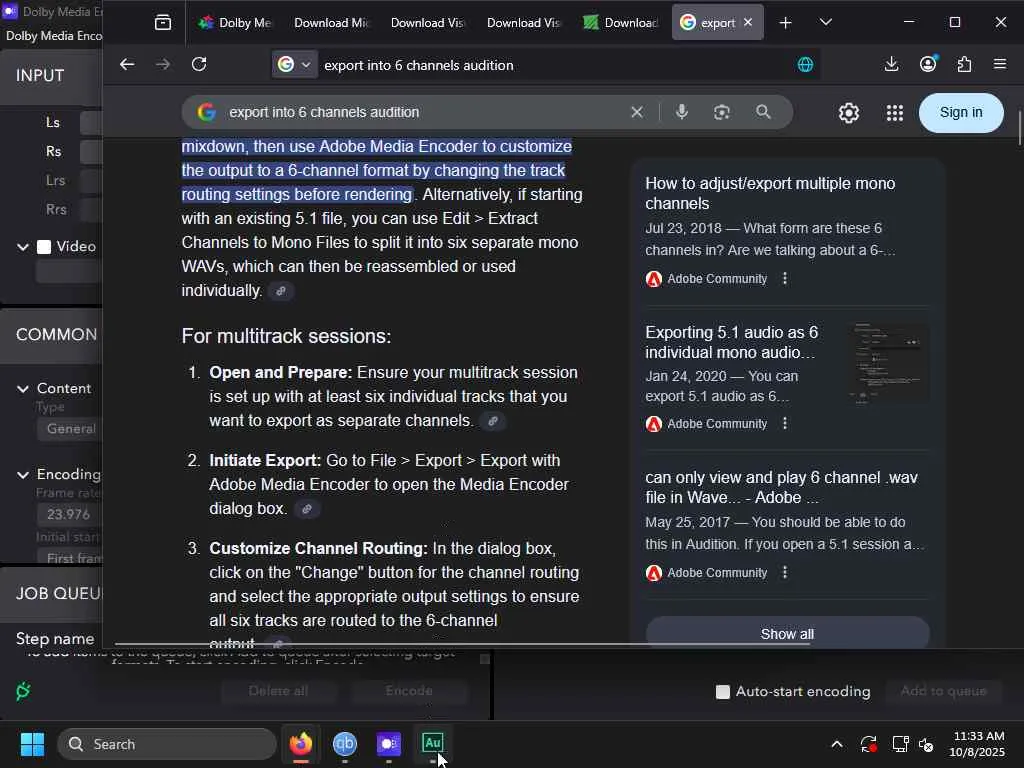Open source link icon after 'dialog box'

click(x=306, y=509)
